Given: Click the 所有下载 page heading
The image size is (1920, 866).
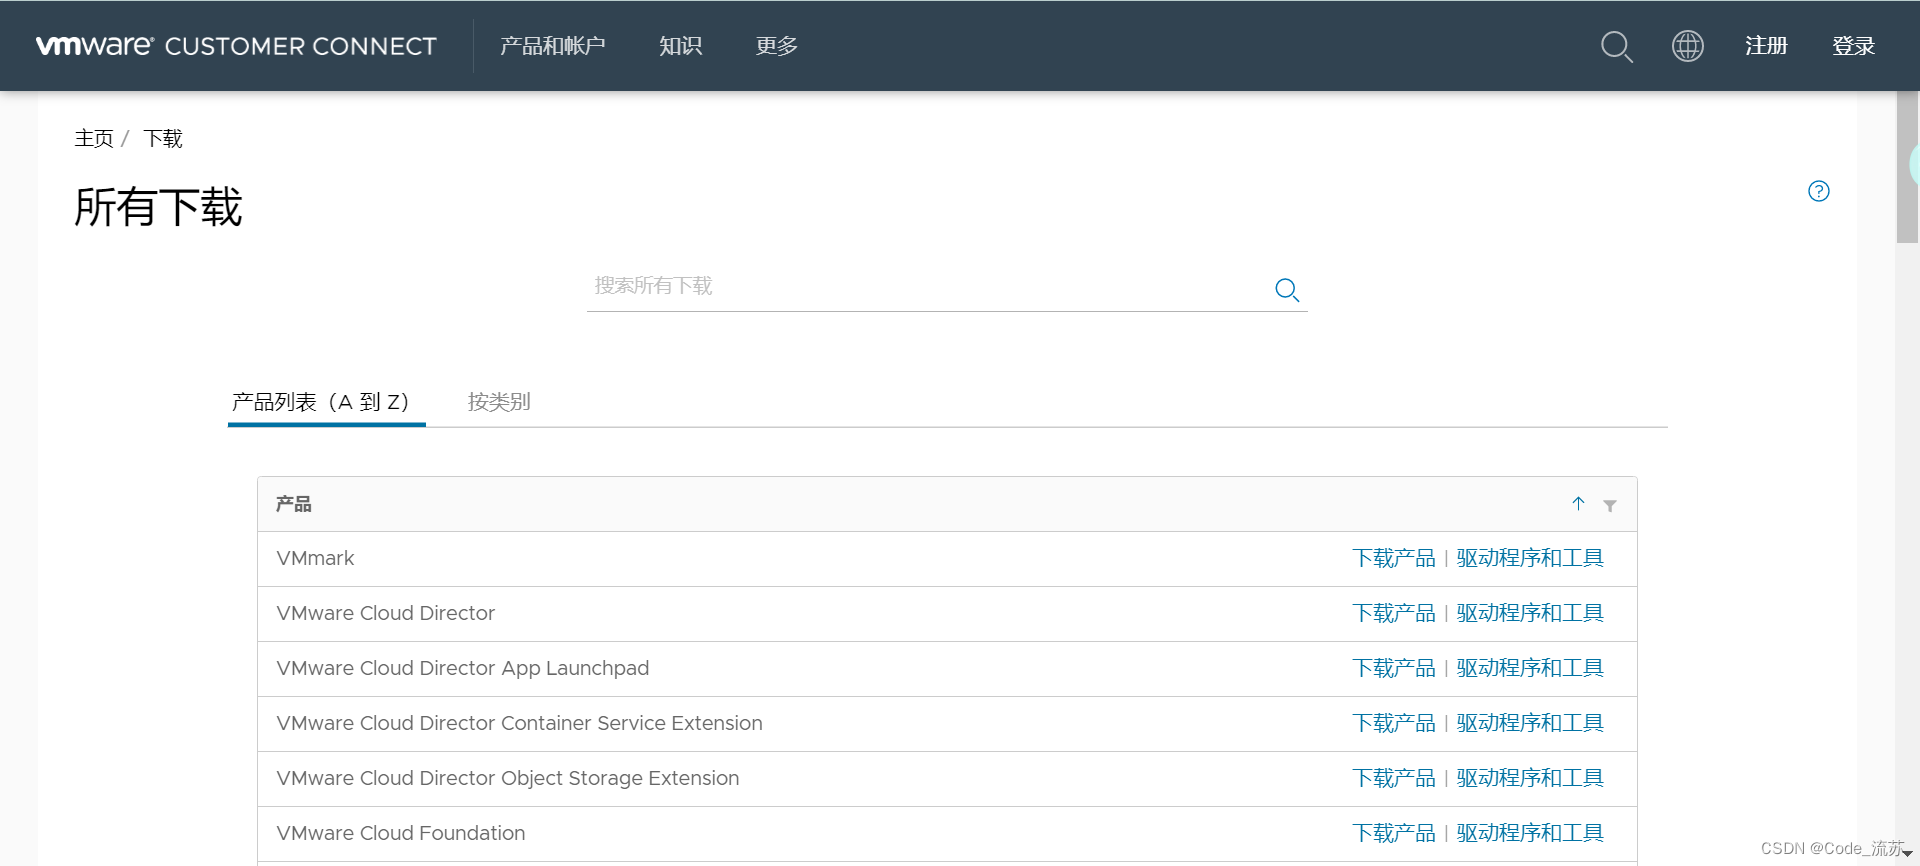Looking at the screenshot, I should [158, 207].
